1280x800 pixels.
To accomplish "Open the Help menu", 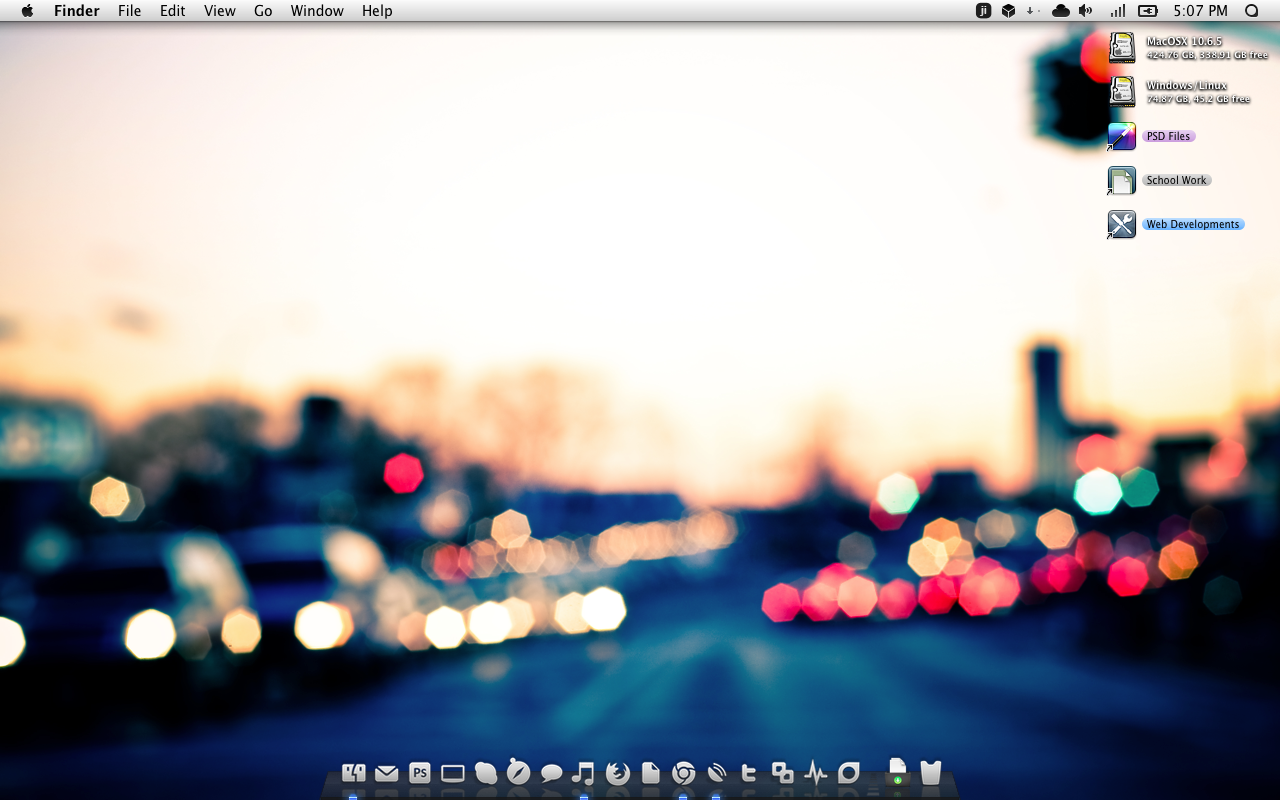I will click(x=377, y=11).
